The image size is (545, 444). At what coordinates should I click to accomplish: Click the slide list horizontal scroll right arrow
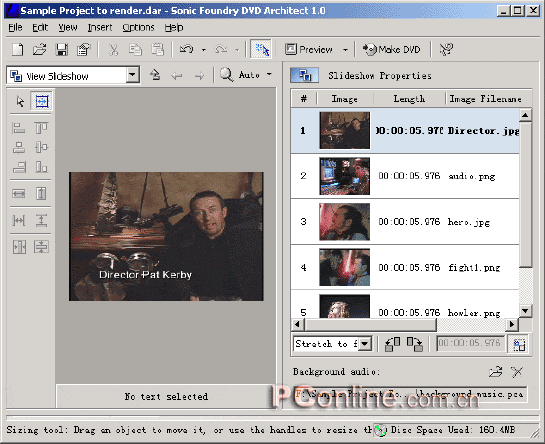pos(512,325)
